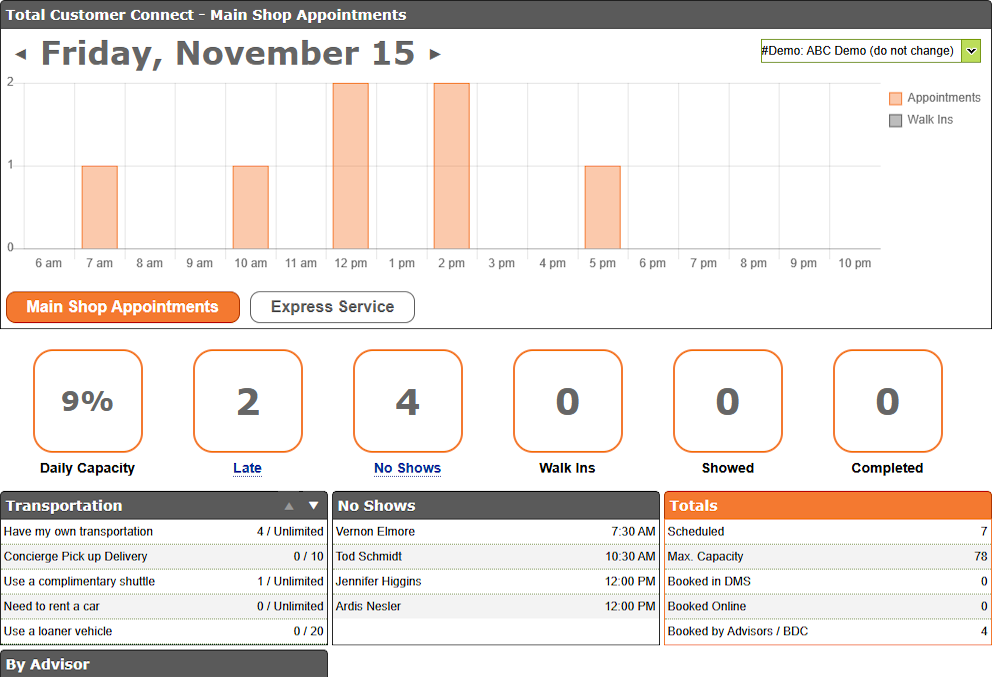The height and width of the screenshot is (677, 993).
Task: Switch to Express Service tab
Action: [x=332, y=307]
